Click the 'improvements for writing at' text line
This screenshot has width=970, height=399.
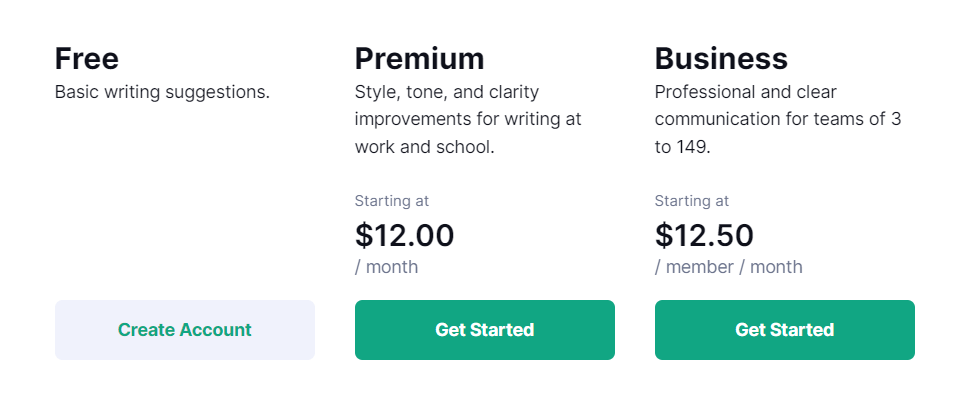point(468,119)
